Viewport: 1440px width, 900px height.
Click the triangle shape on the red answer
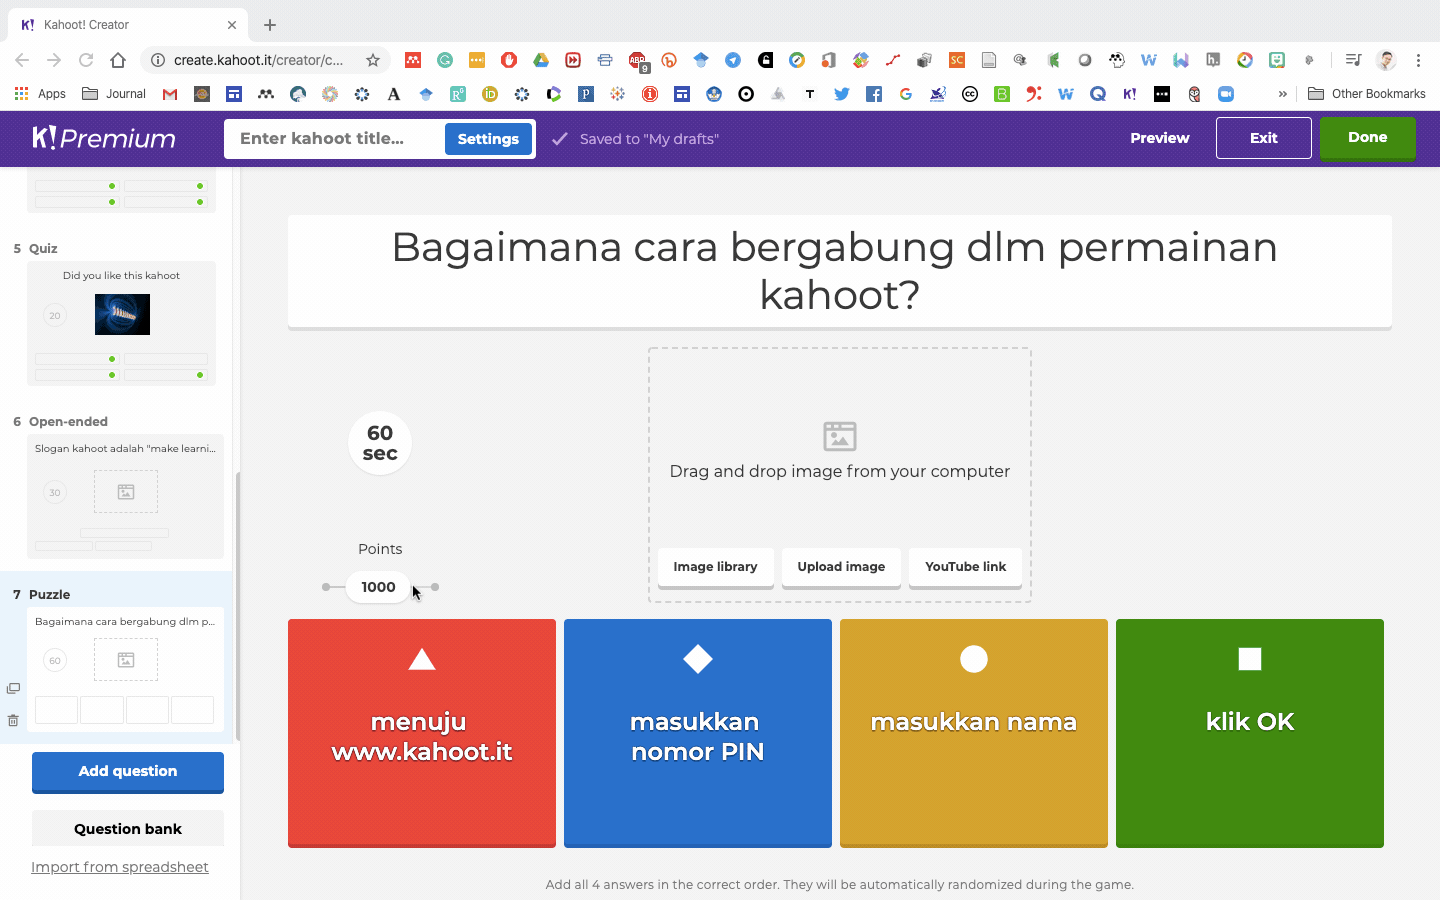[422, 659]
